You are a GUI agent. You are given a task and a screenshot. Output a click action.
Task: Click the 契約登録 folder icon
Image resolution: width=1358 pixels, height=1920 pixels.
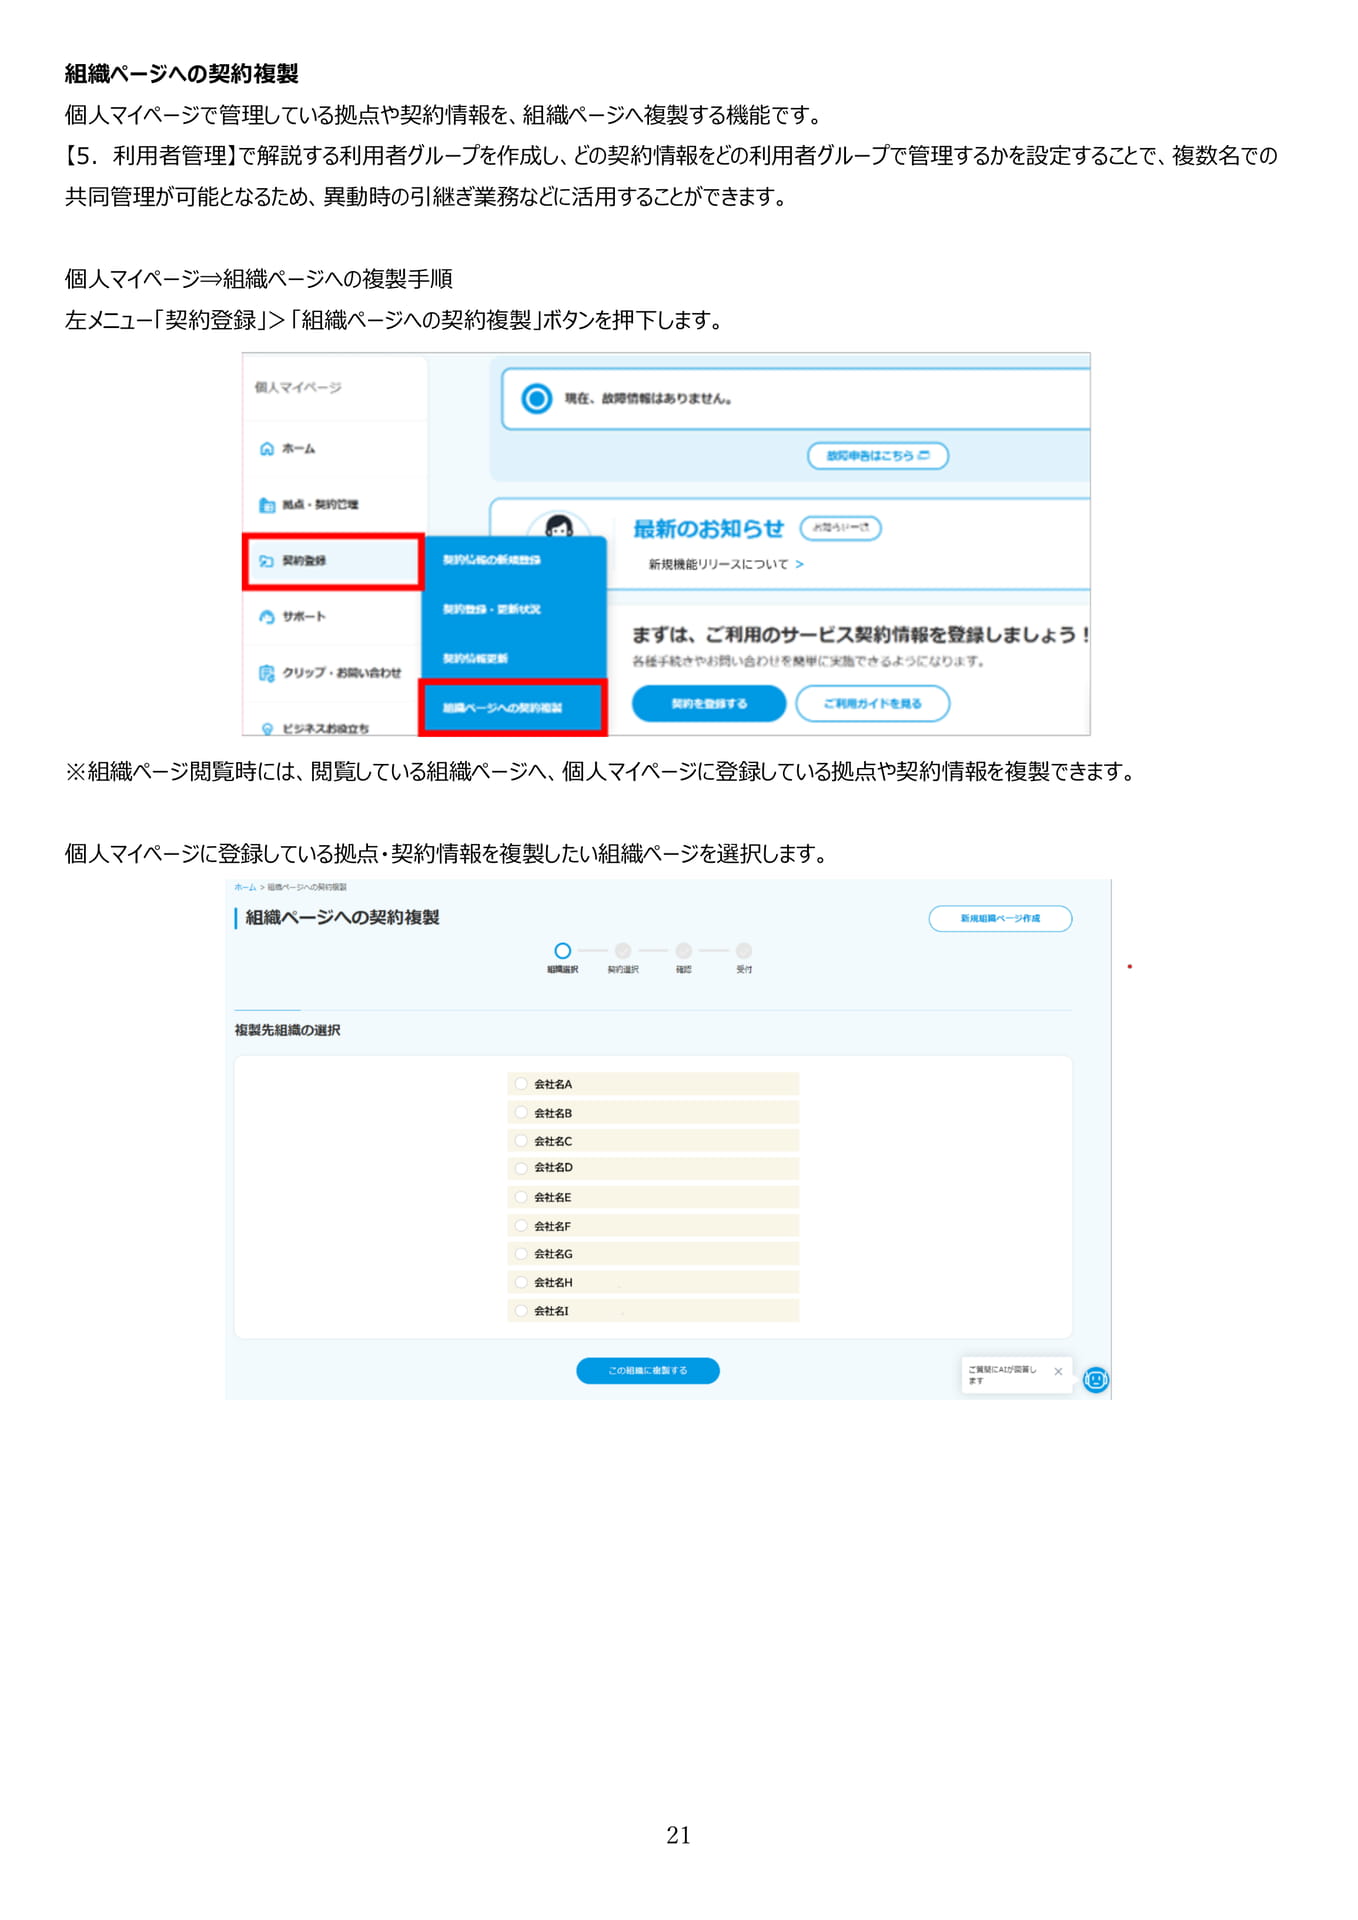point(267,561)
